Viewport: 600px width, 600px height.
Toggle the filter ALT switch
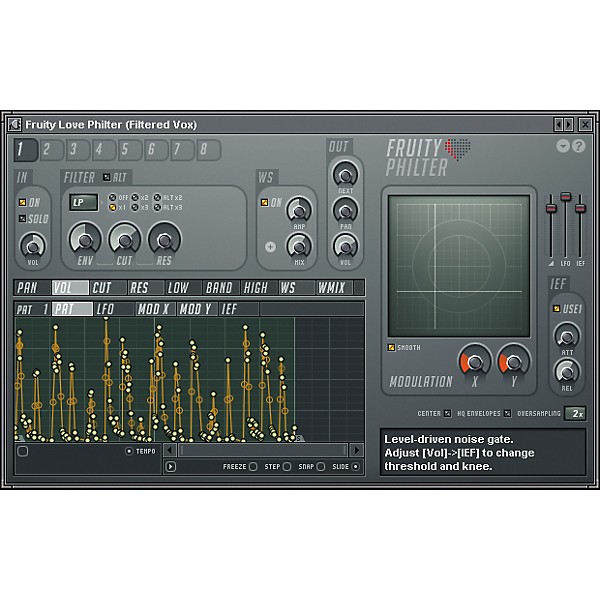click(x=106, y=177)
